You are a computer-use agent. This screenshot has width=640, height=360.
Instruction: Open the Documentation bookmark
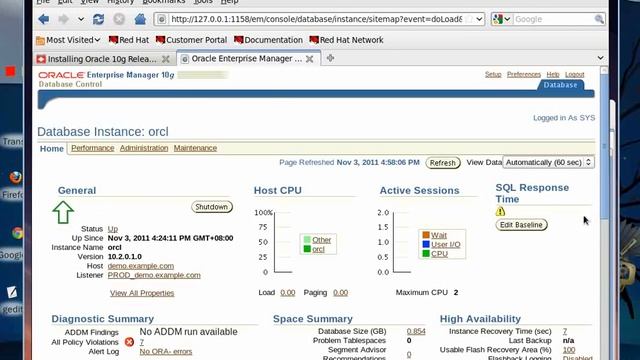(269, 40)
